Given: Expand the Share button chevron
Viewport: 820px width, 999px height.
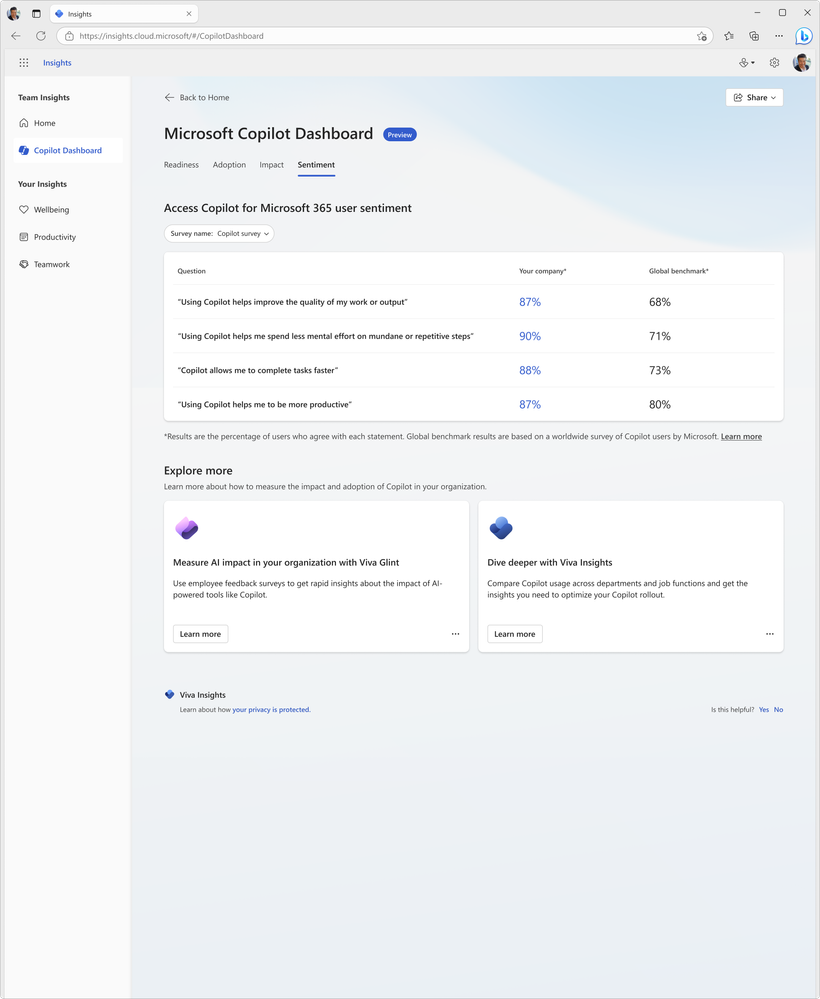Looking at the screenshot, I should click(772, 97).
